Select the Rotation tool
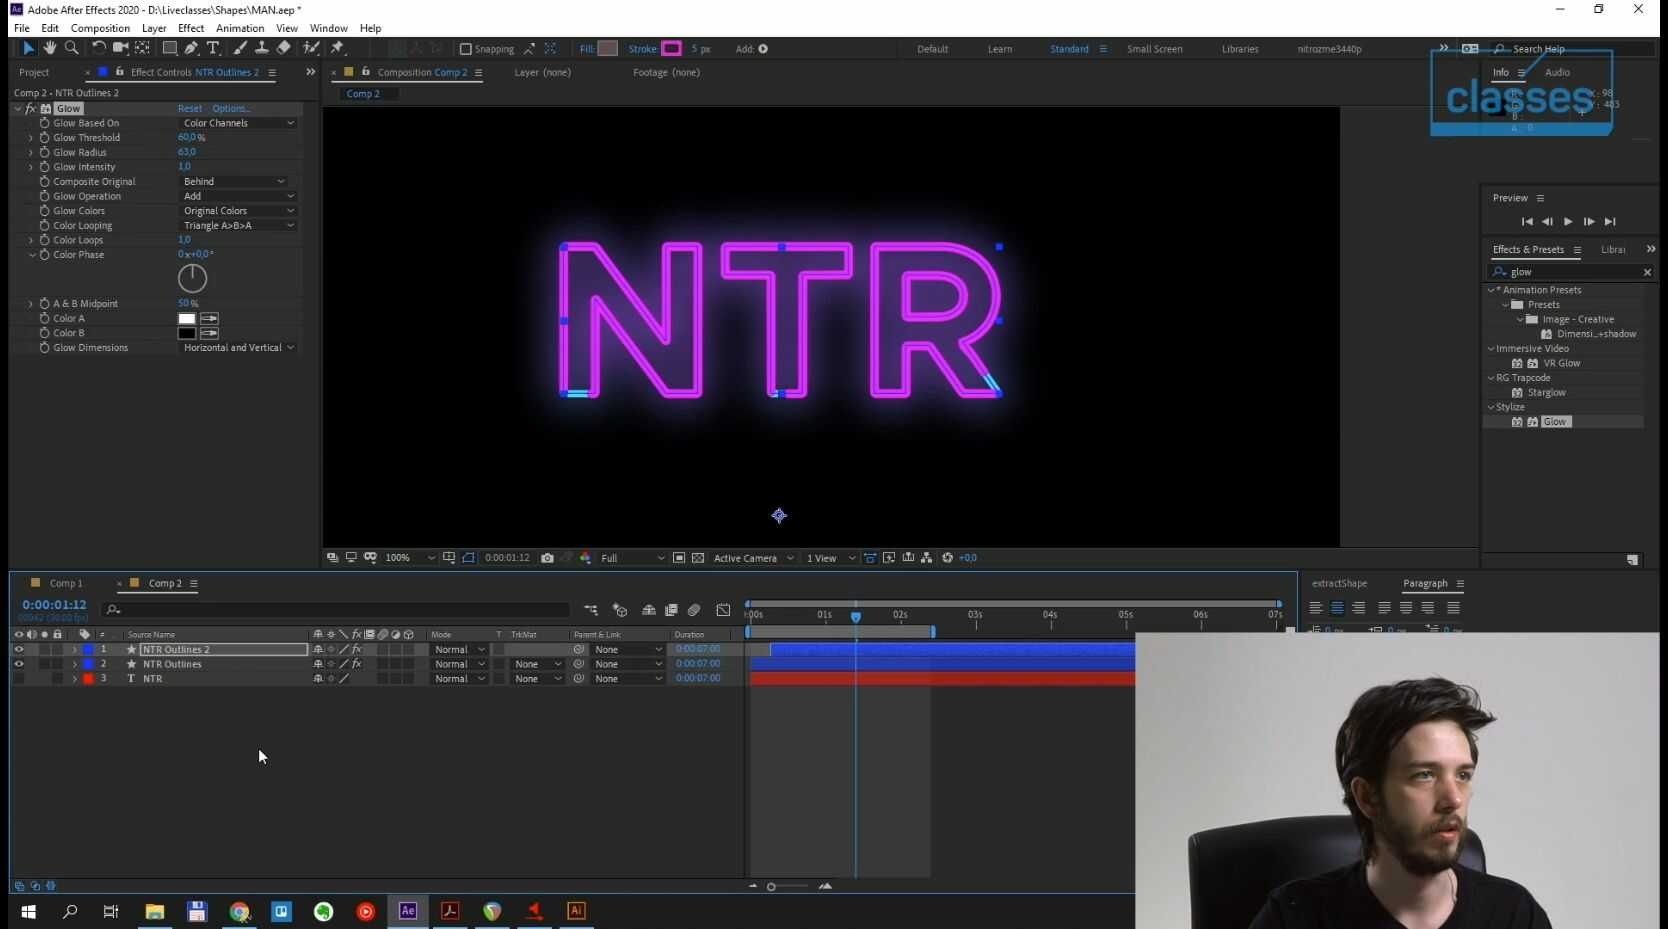This screenshot has width=1668, height=929. pos(98,48)
